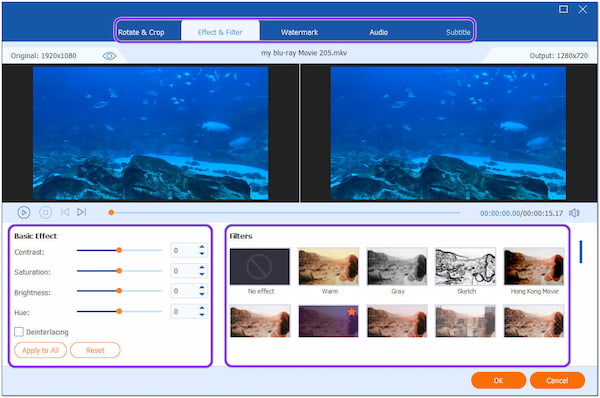Jump to the previous frame
Screen dimensions: 600x398
click(x=65, y=212)
